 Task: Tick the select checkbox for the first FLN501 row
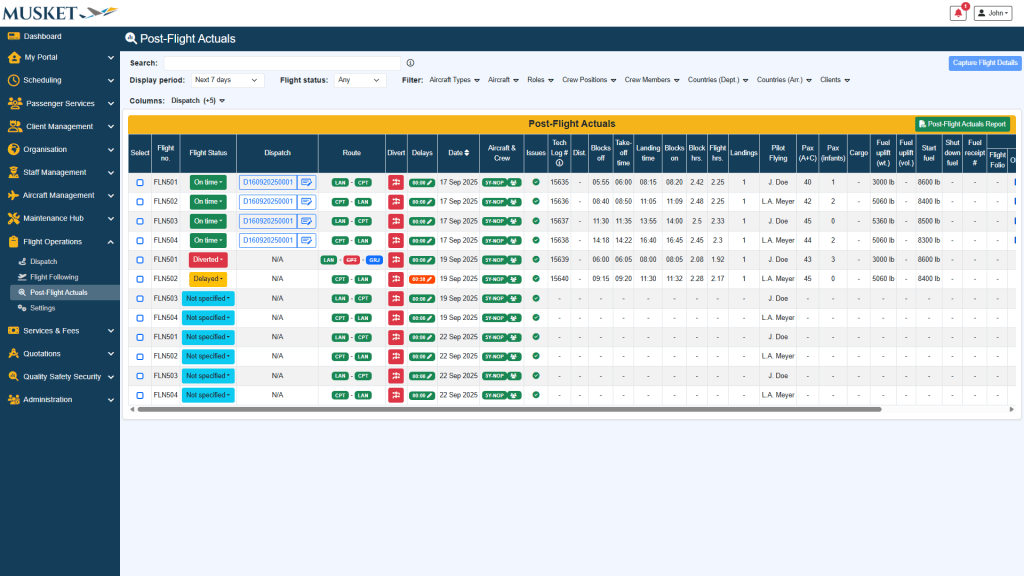point(140,183)
